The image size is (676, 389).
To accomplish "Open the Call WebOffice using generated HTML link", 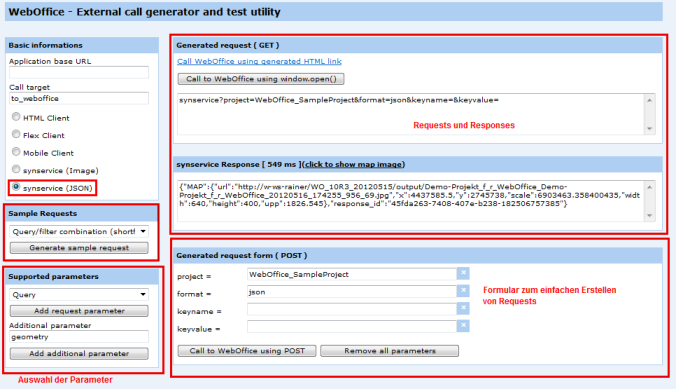I will click(259, 61).
